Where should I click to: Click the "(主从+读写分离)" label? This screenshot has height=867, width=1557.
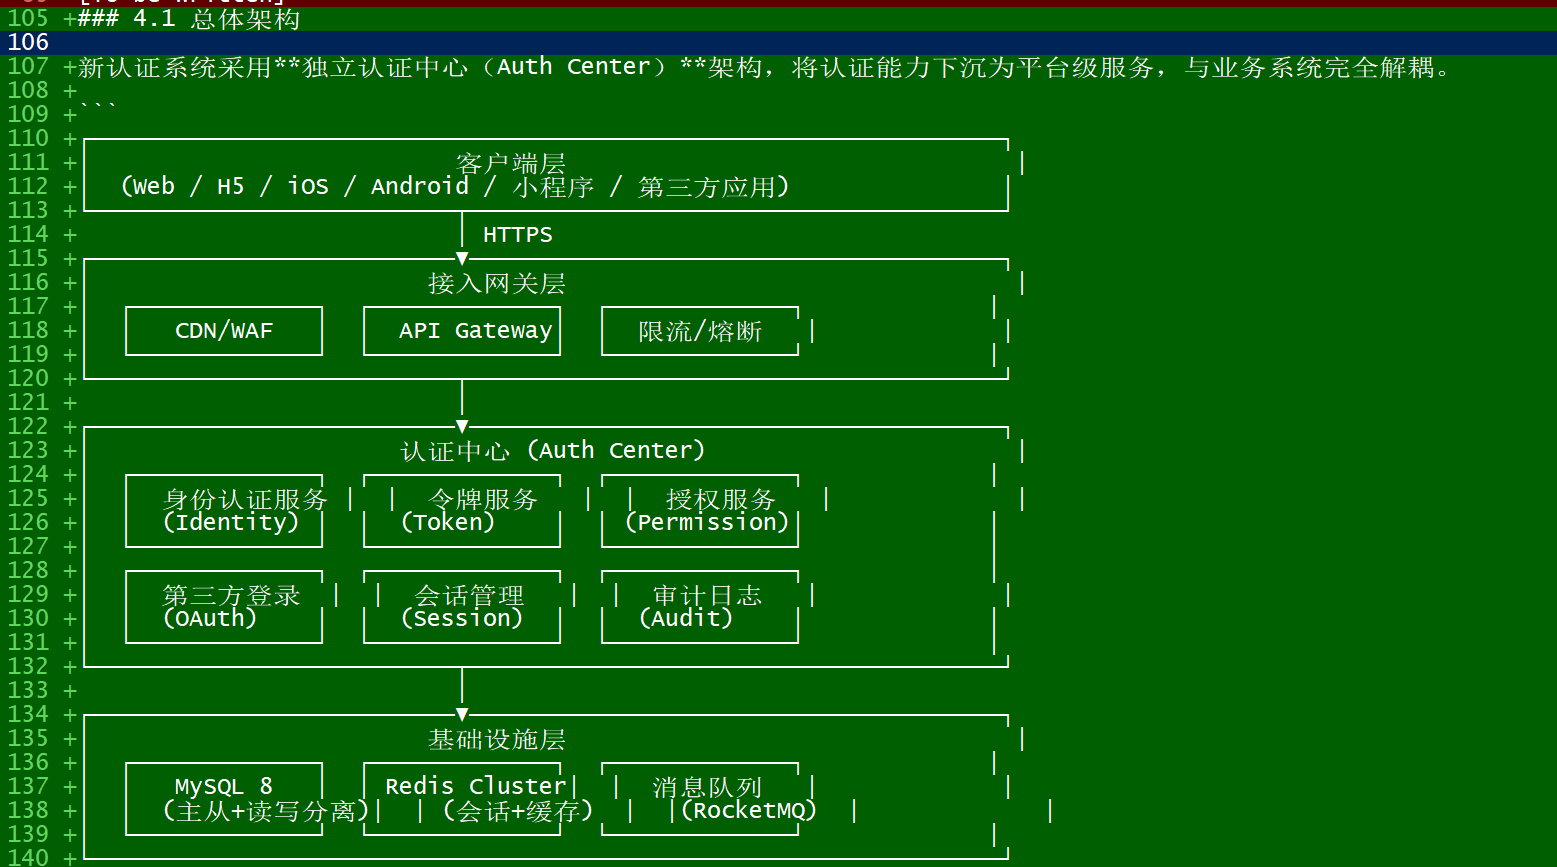click(x=266, y=811)
